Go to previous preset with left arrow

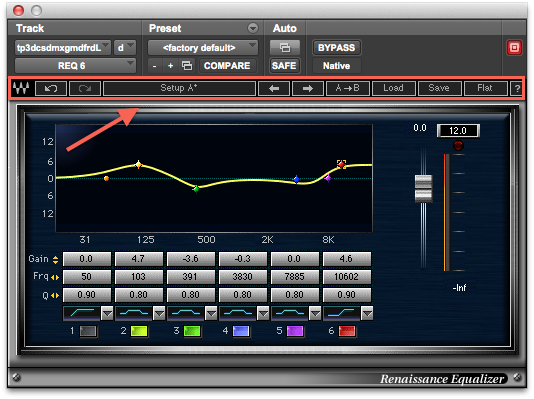point(274,89)
